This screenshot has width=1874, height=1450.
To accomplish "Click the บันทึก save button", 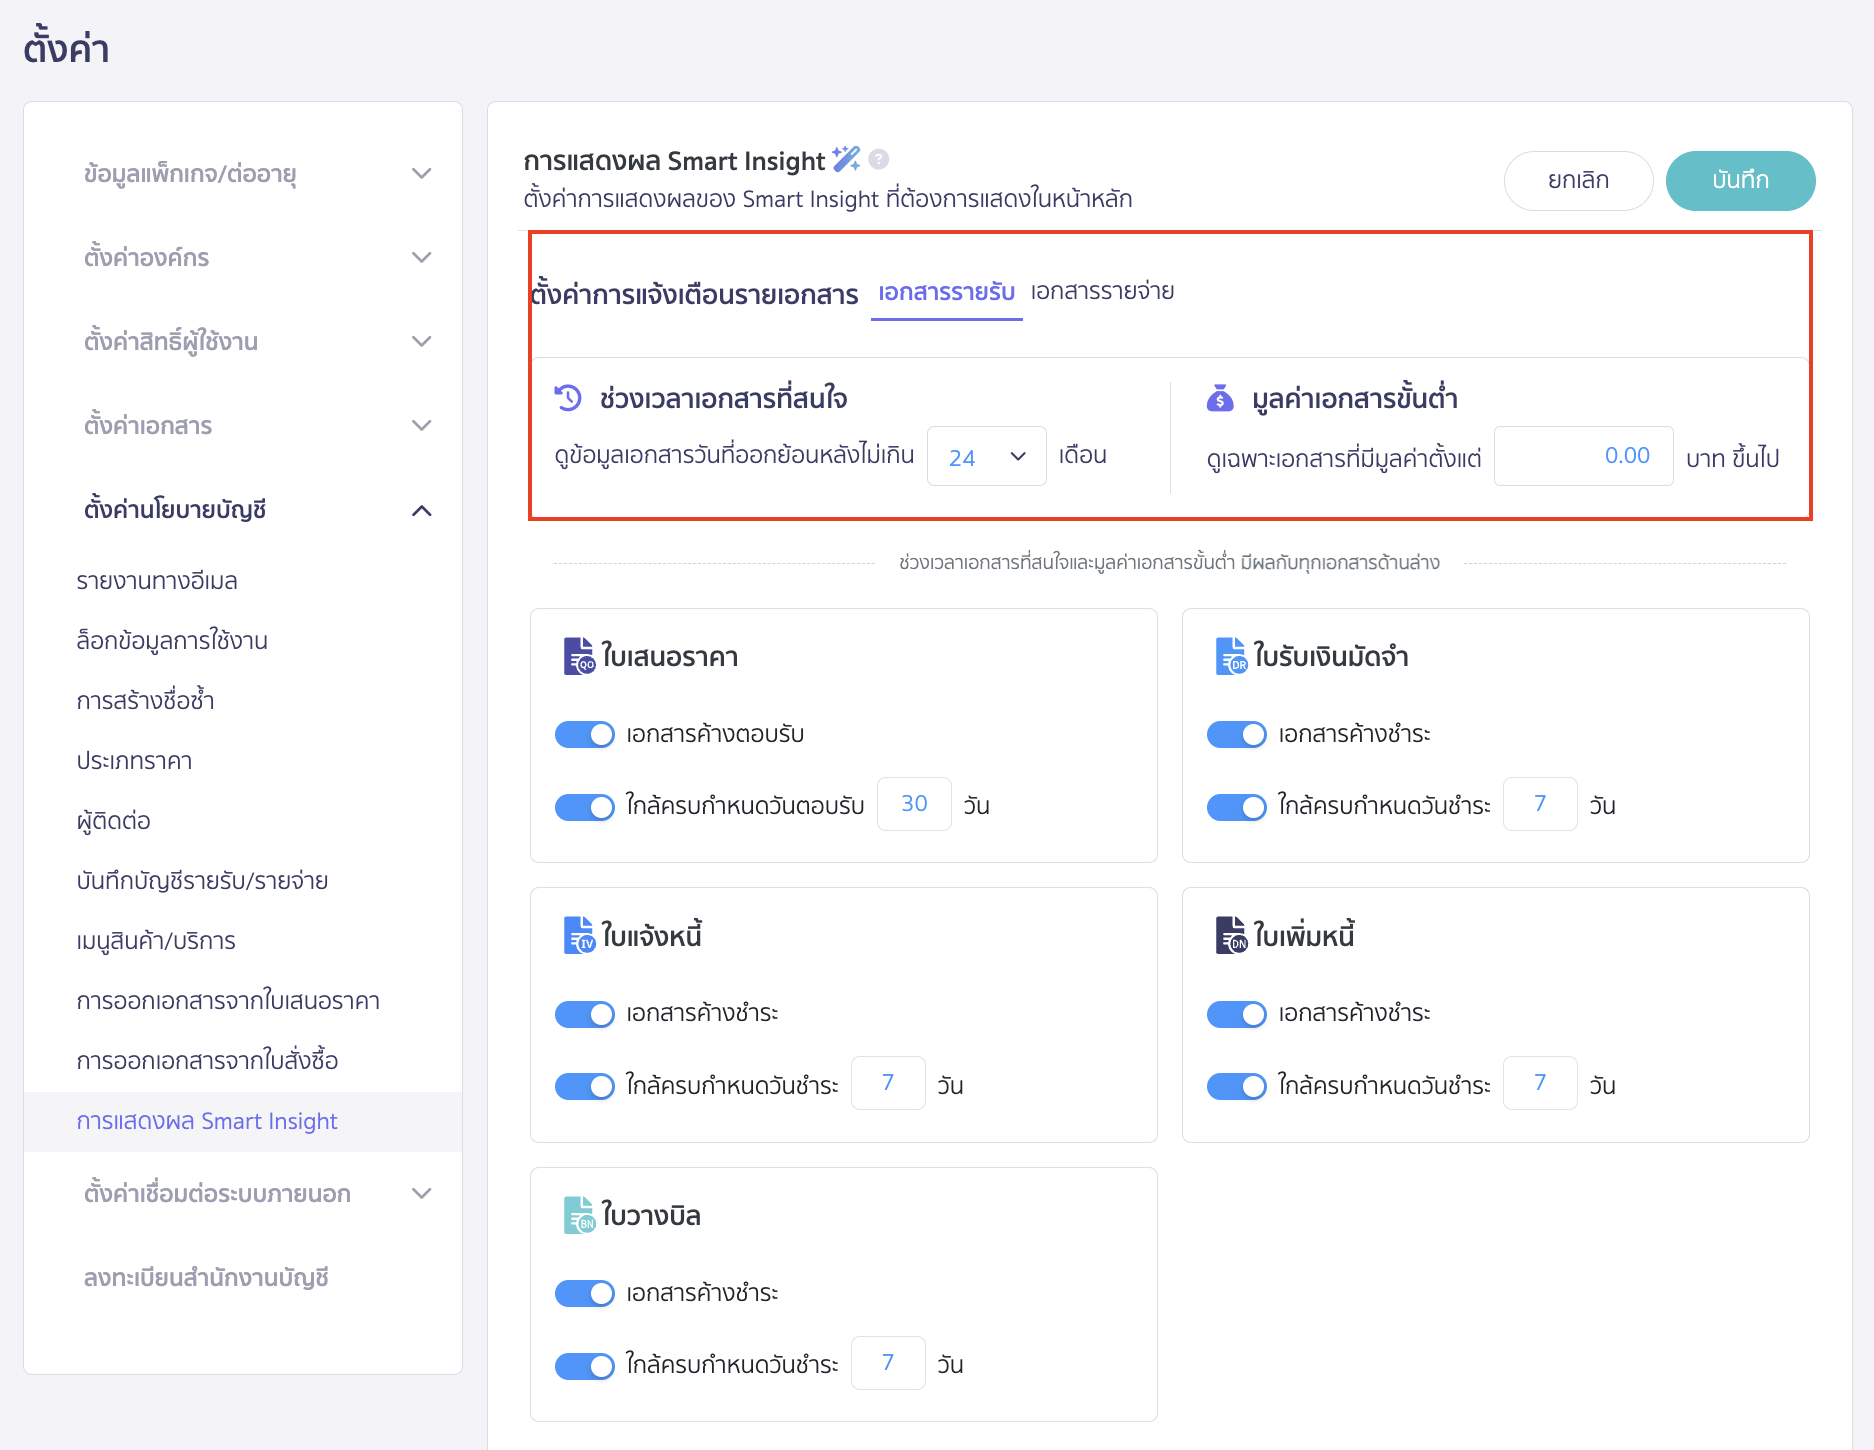I will pos(1740,181).
